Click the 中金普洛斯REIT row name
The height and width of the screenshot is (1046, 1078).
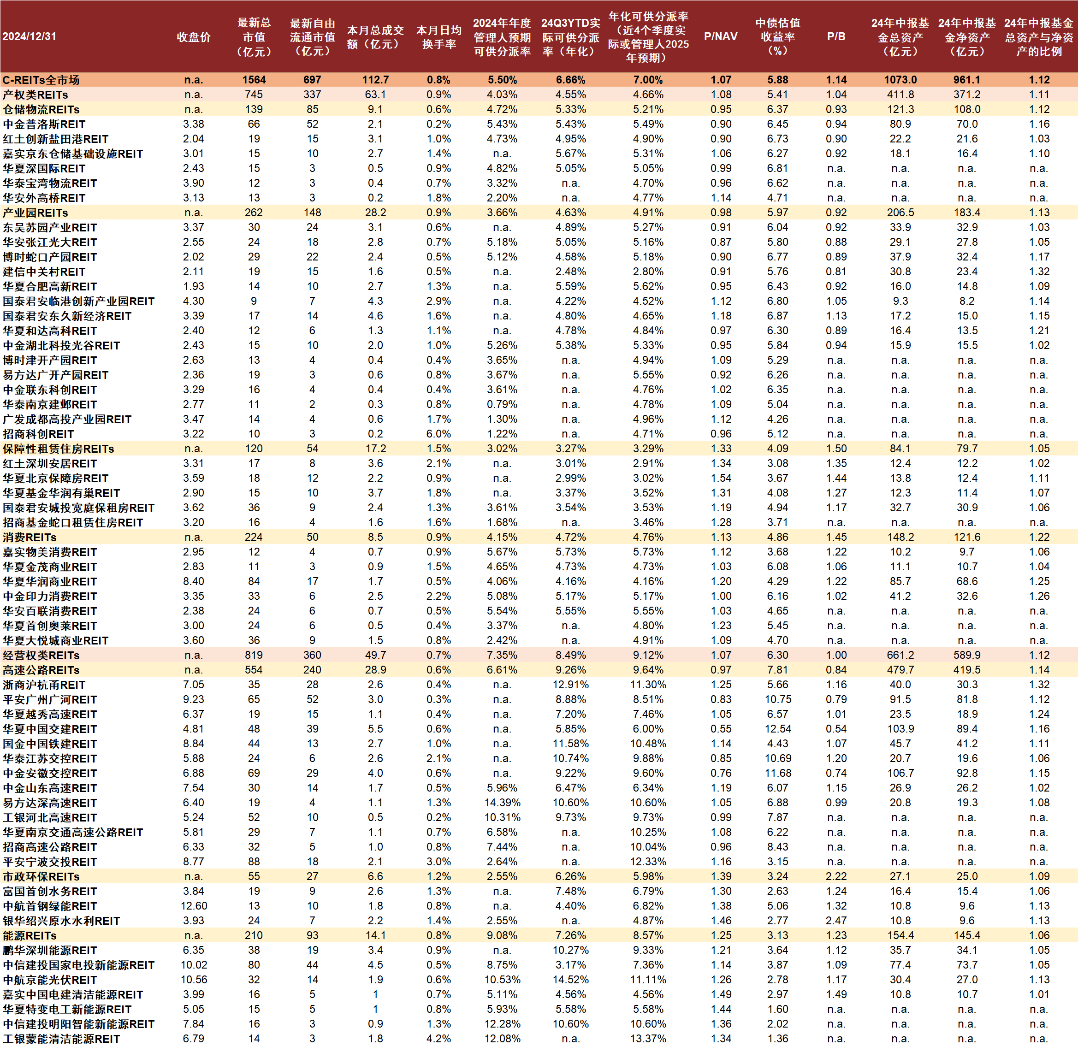[x=44, y=124]
